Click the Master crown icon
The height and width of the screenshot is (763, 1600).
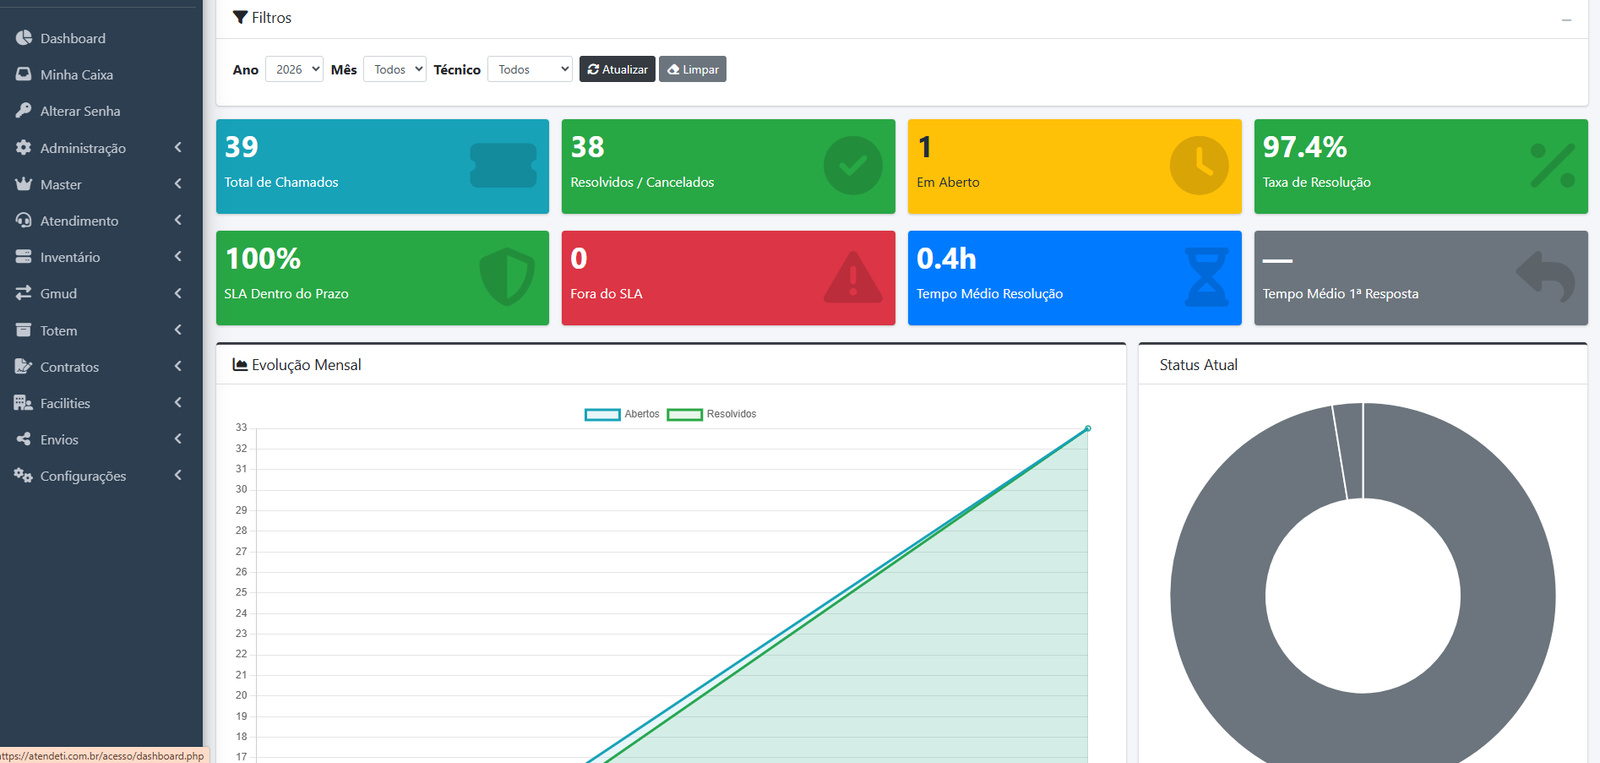pyautogui.click(x=24, y=184)
